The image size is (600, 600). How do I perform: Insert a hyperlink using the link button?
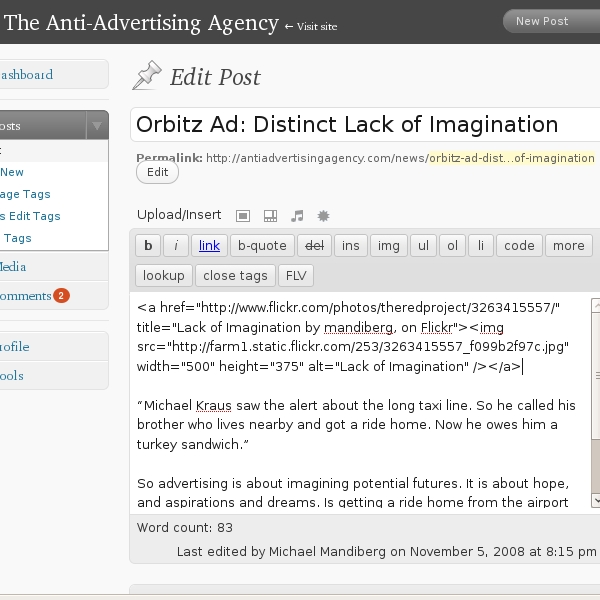[209, 246]
